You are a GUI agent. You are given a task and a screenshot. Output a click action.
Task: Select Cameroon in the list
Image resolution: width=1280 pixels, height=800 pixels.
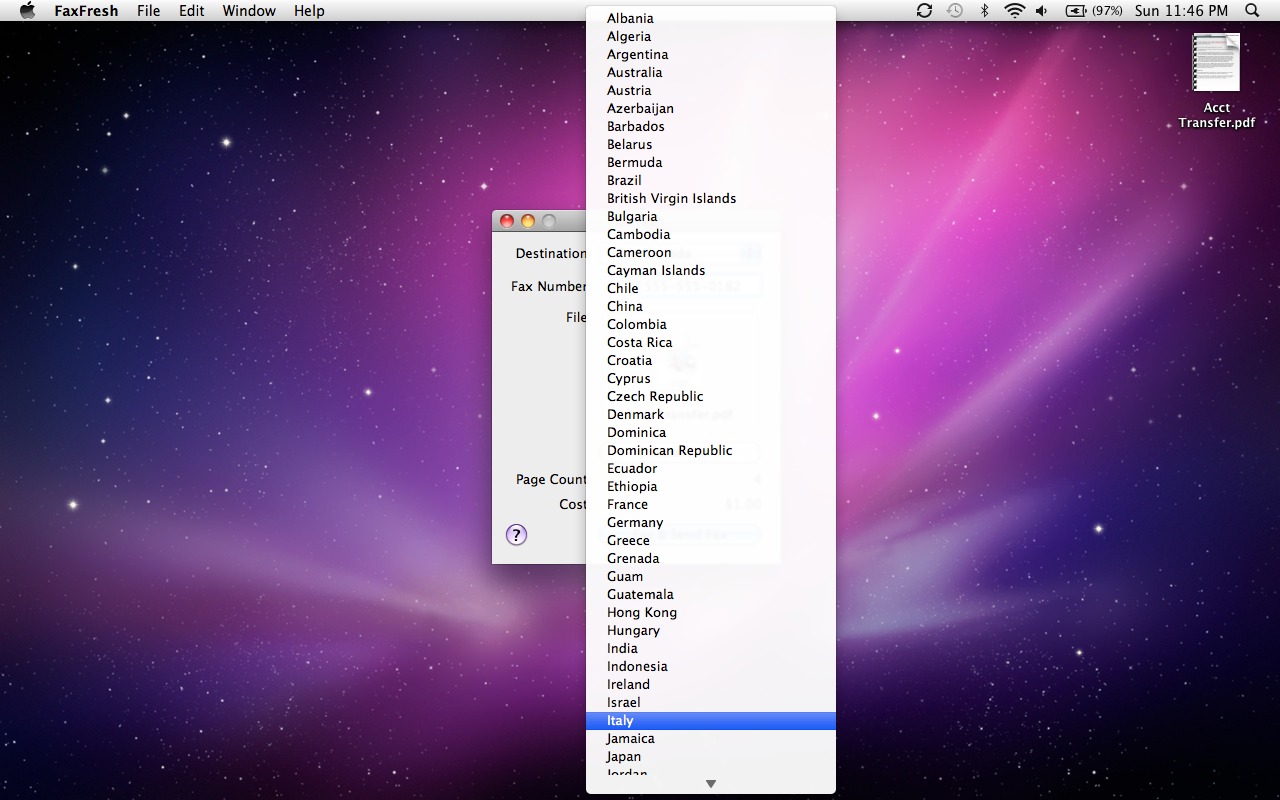[x=711, y=252]
